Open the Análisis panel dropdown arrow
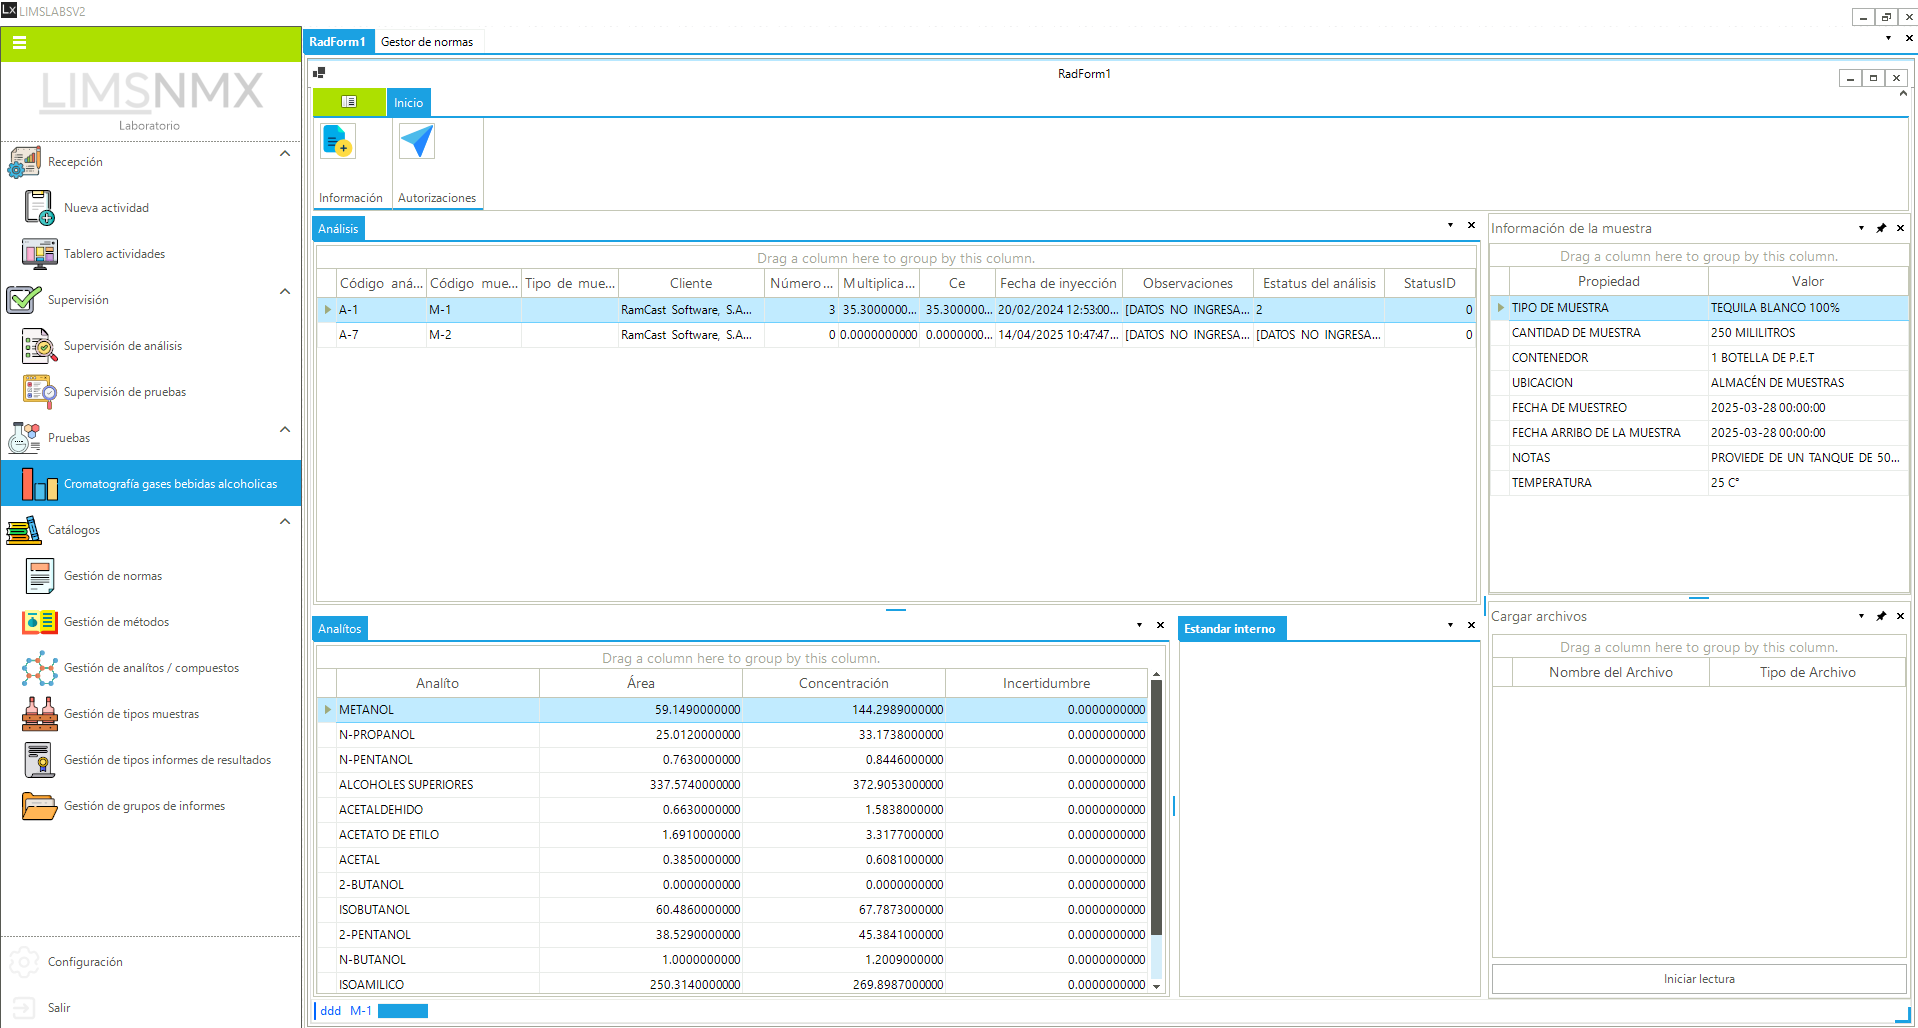Image resolution: width=1918 pixels, height=1028 pixels. (1449, 226)
